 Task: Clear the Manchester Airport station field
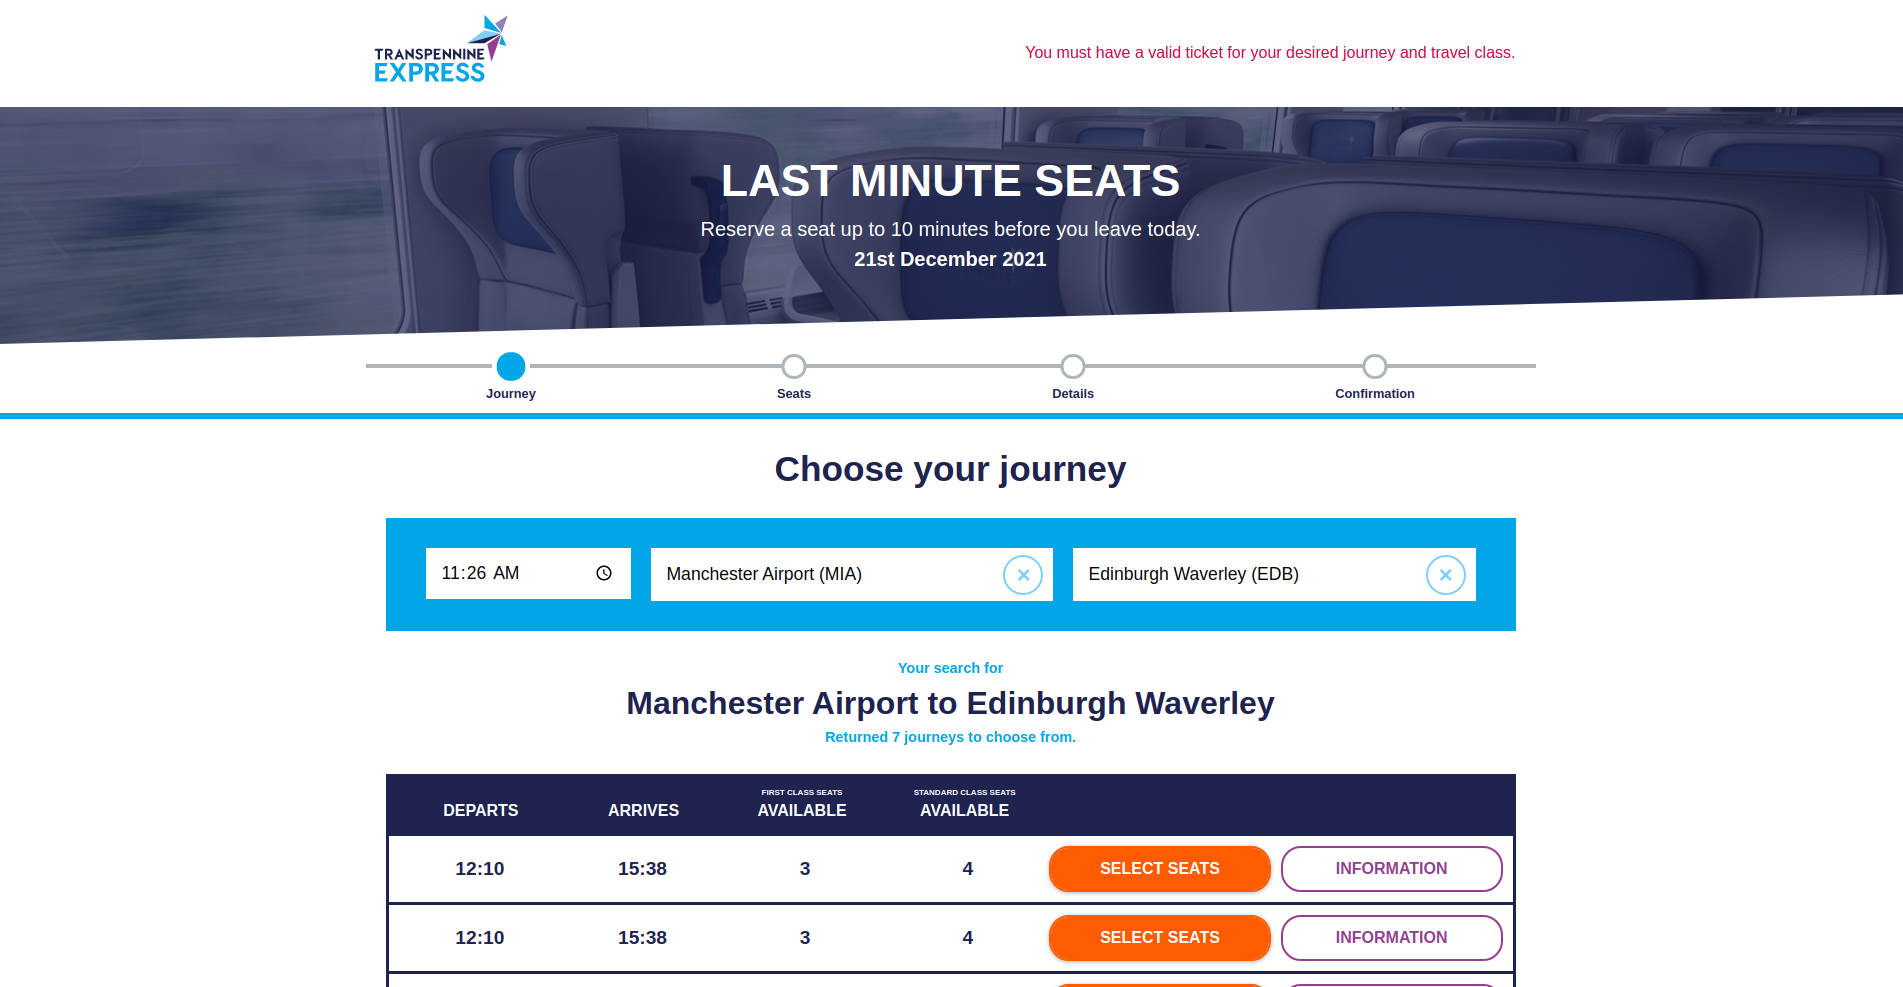coord(1022,575)
